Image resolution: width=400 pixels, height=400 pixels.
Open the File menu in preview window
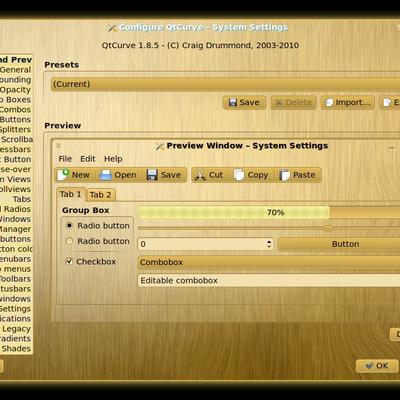[65, 159]
